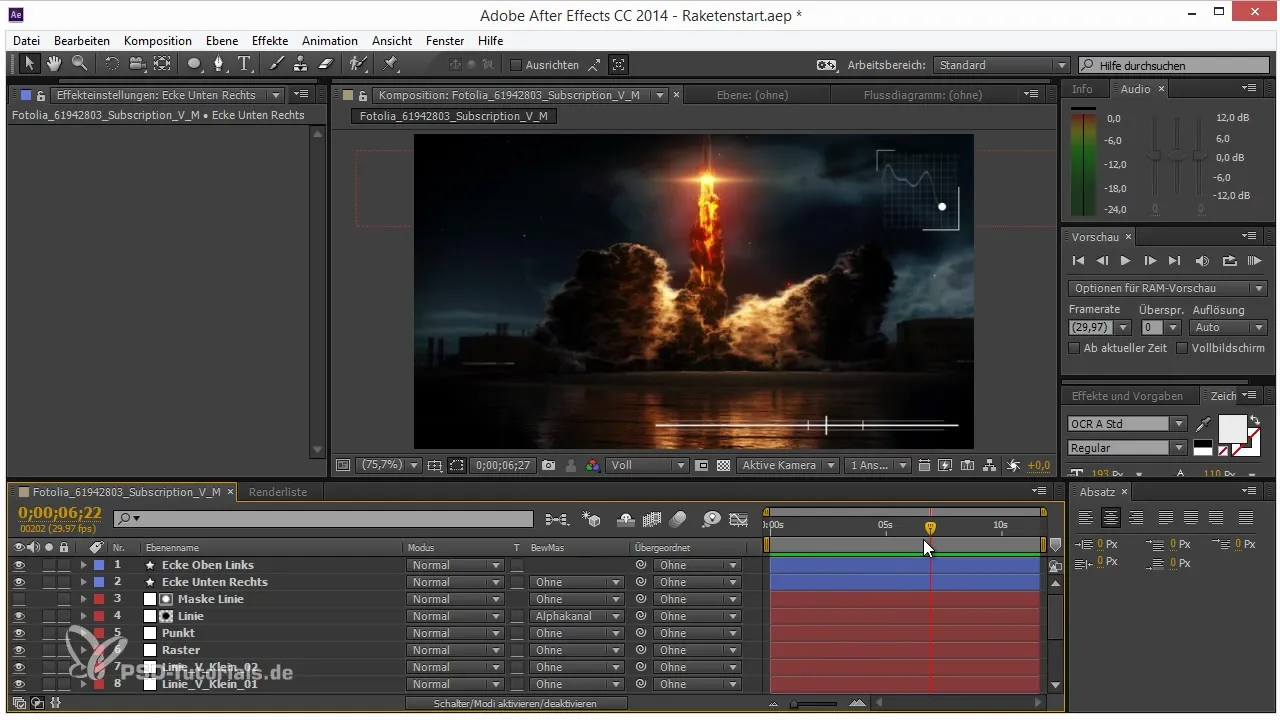Click the current time indicator marker
This screenshot has height=720, width=1280.
(x=930, y=527)
